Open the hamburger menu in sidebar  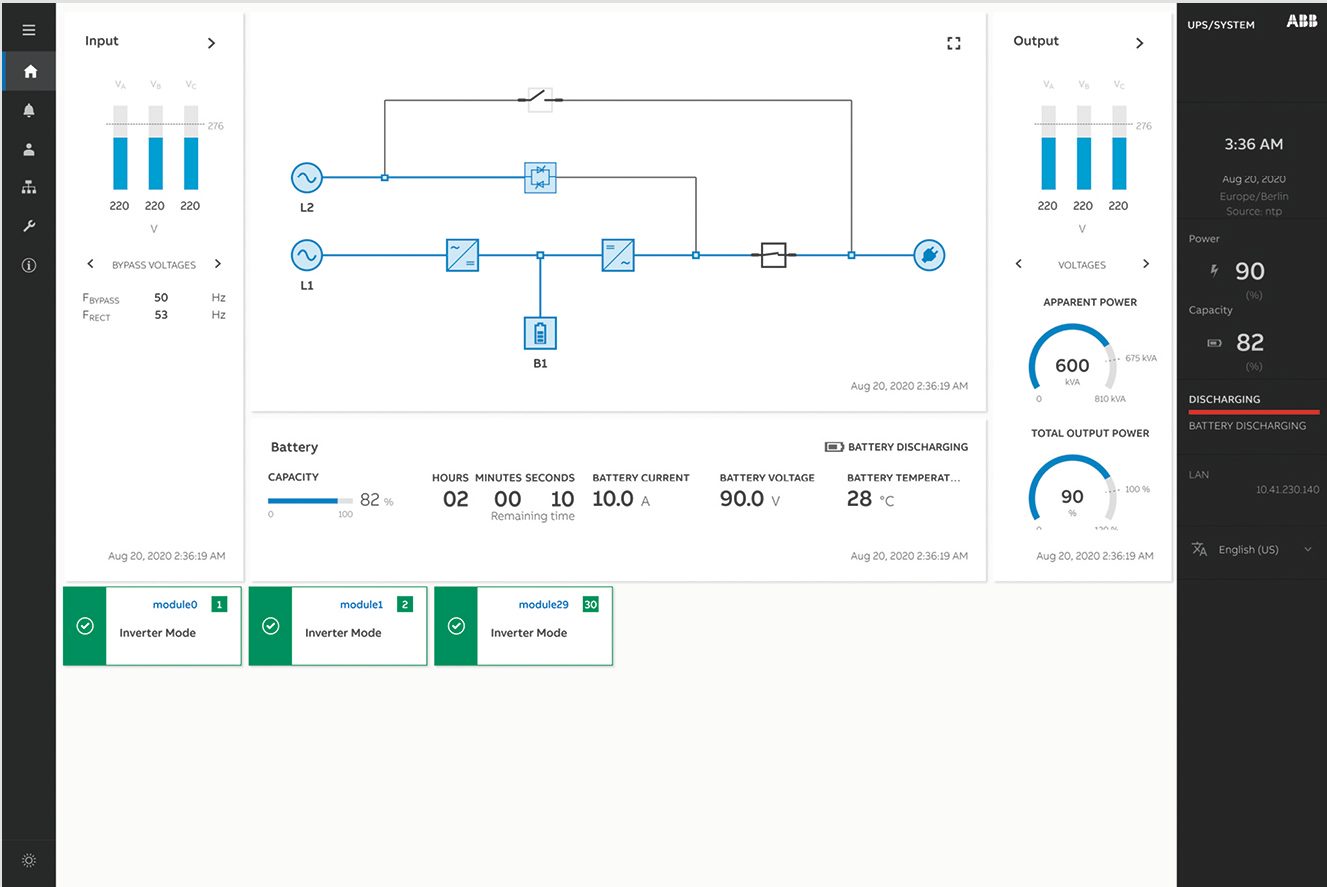(29, 30)
